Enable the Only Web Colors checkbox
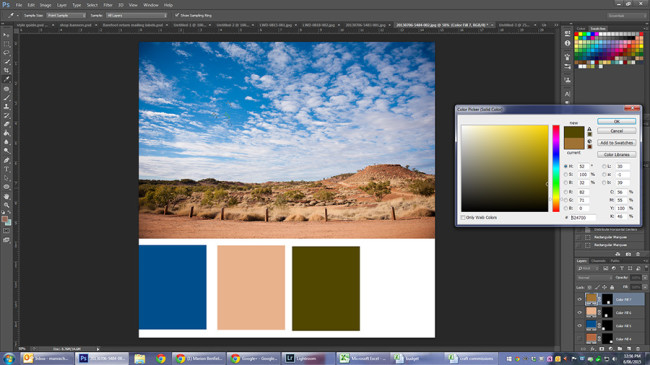Viewport: 650px width, 365px height. pyautogui.click(x=463, y=217)
